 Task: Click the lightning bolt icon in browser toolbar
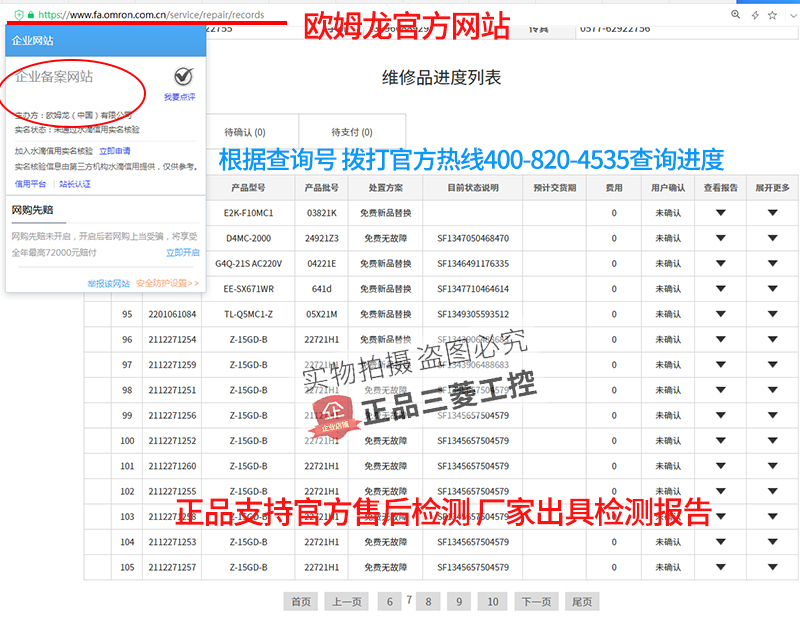pyautogui.click(x=755, y=15)
